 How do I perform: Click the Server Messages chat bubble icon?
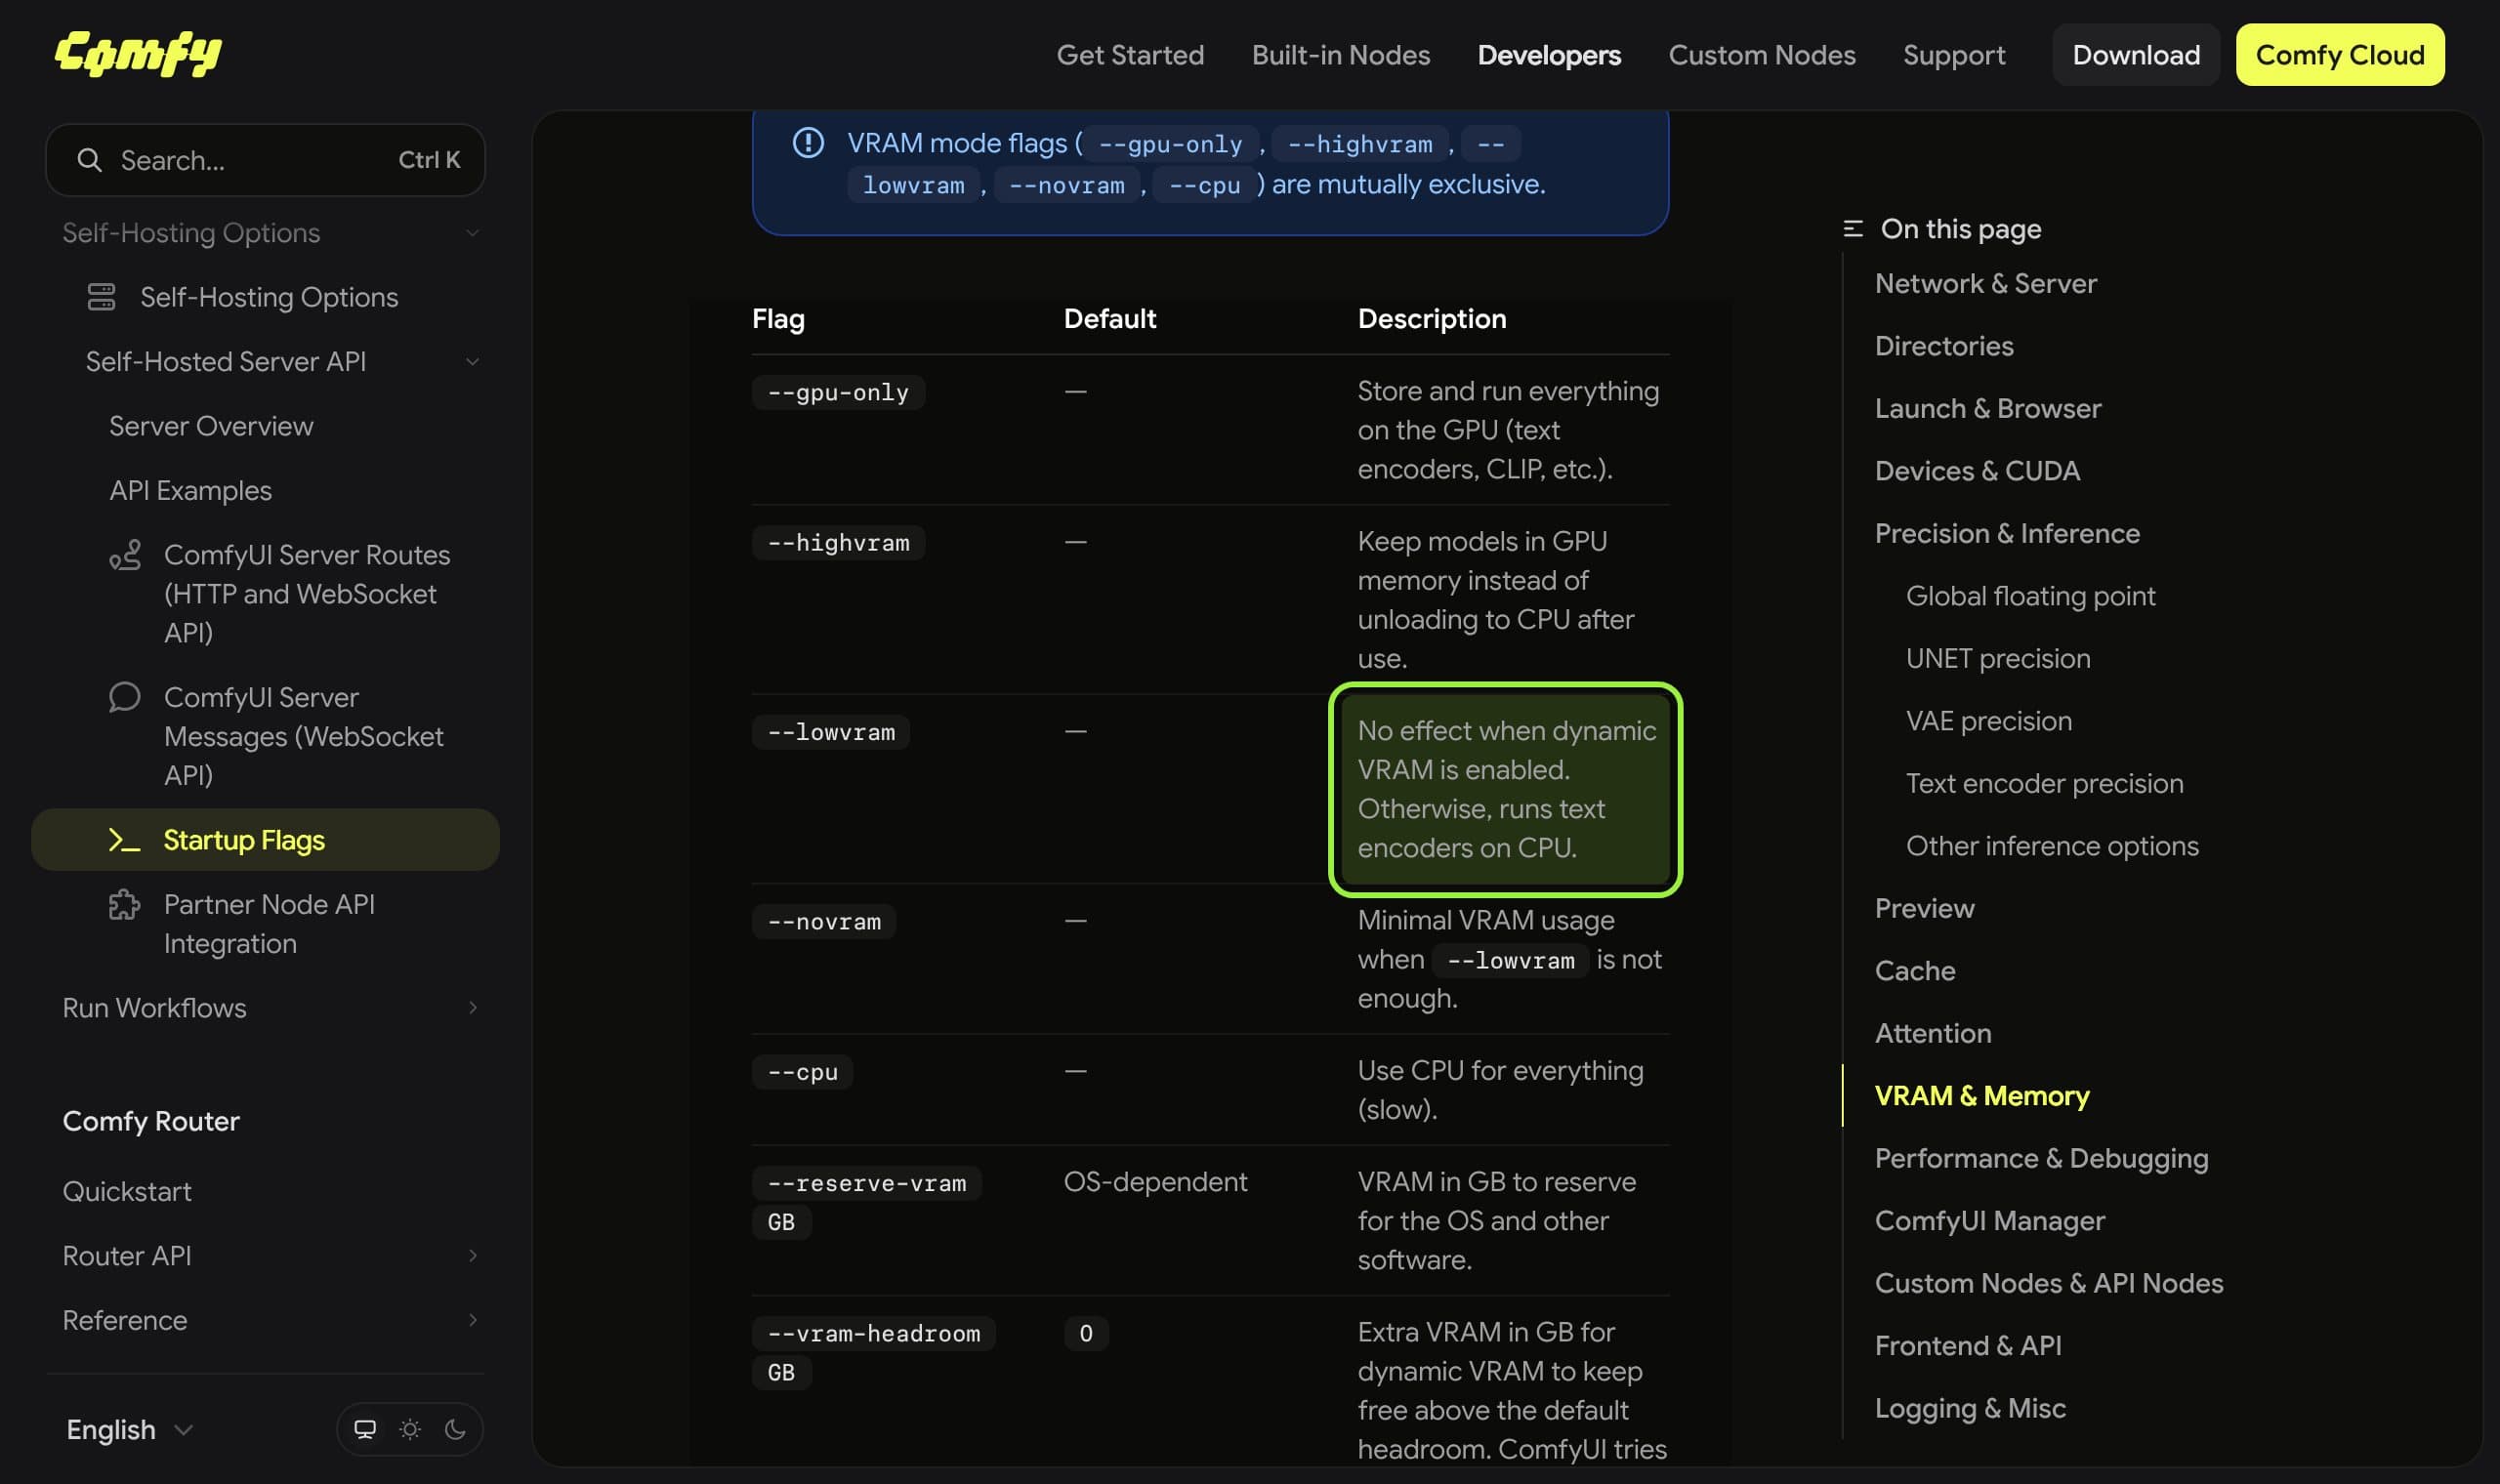[125, 697]
